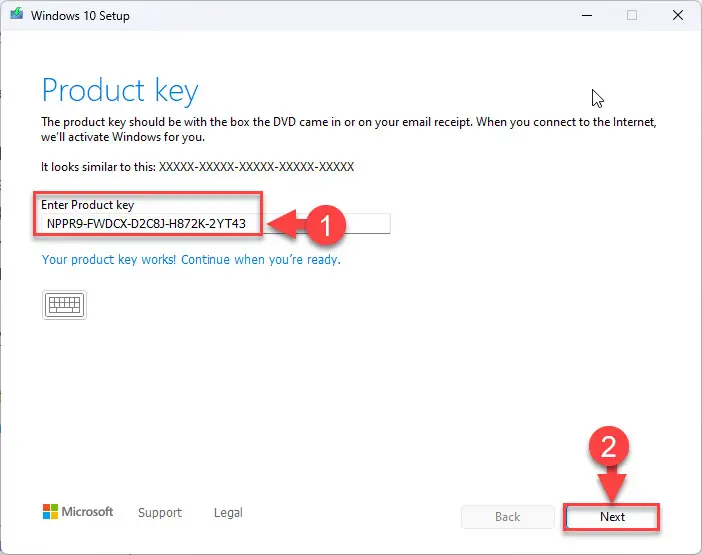Screen dimensions: 702x555
Task: Open the Support link
Action: (160, 512)
